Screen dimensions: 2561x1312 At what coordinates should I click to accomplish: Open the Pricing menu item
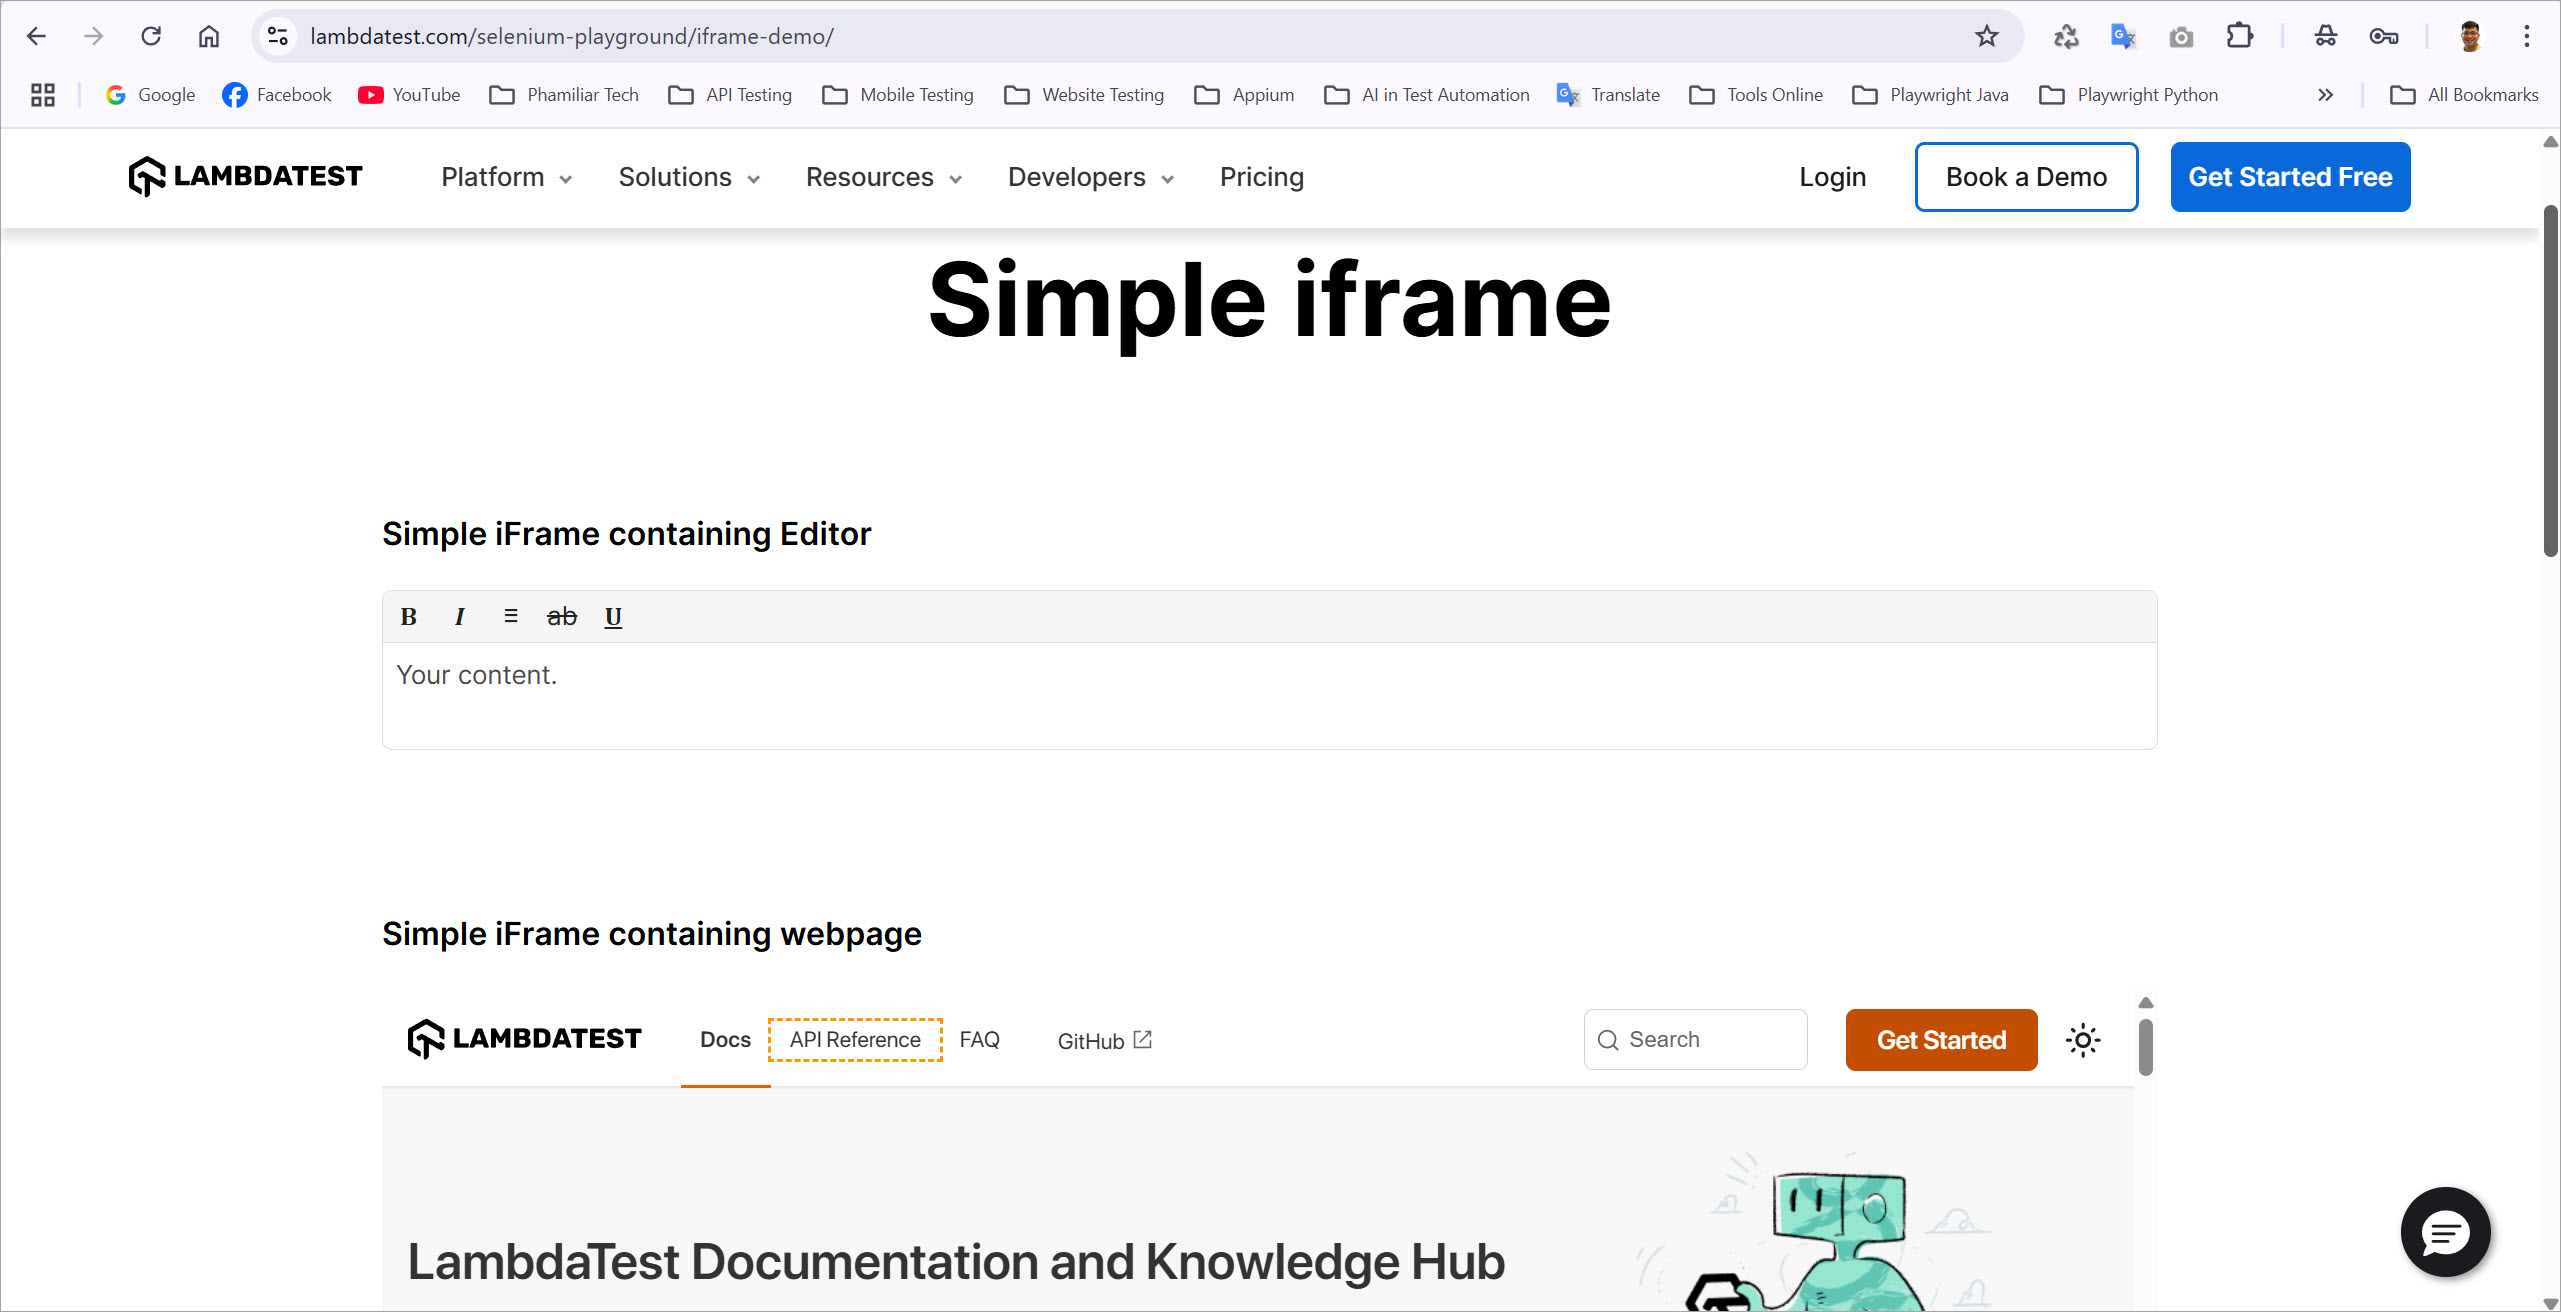pyautogui.click(x=1261, y=177)
